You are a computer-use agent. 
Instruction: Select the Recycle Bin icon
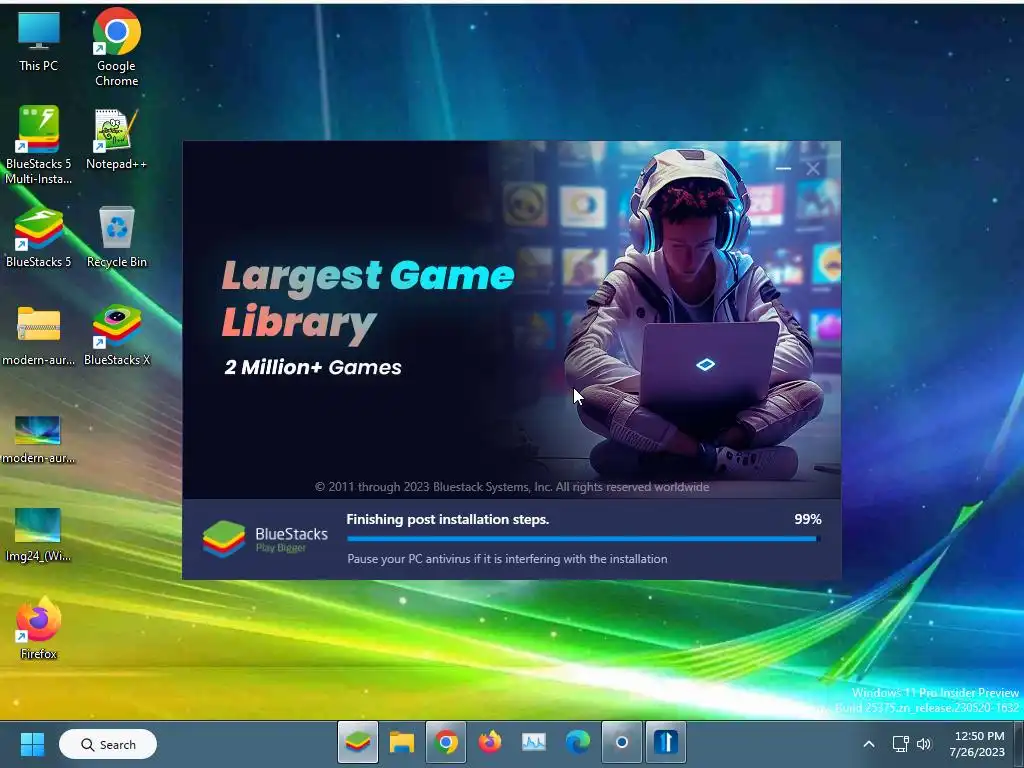click(x=117, y=236)
